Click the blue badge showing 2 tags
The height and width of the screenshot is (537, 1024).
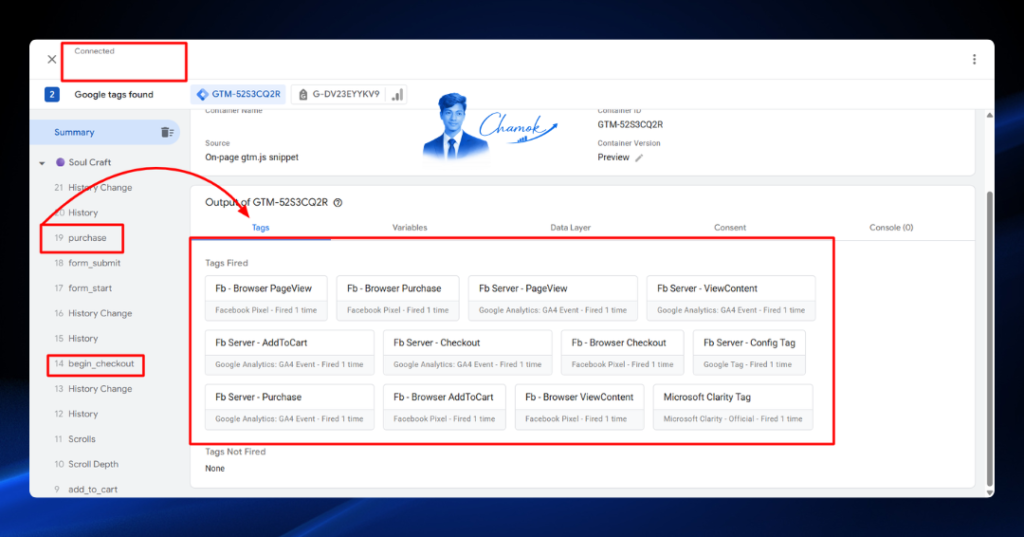point(52,94)
